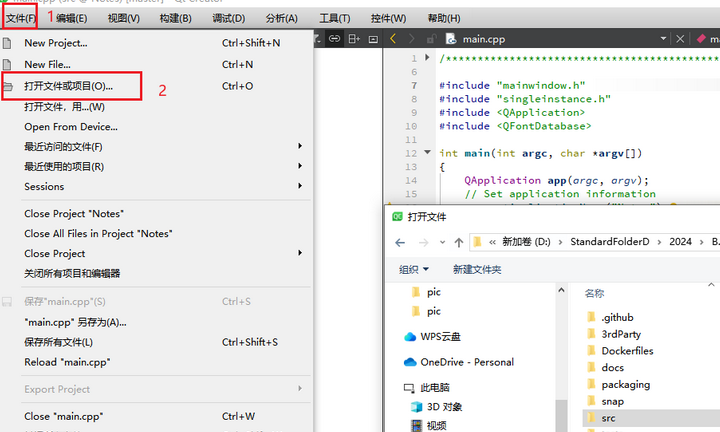The height and width of the screenshot is (432, 720).
Task: Choose Reload "main.cpp" entry
Action: click(157, 362)
